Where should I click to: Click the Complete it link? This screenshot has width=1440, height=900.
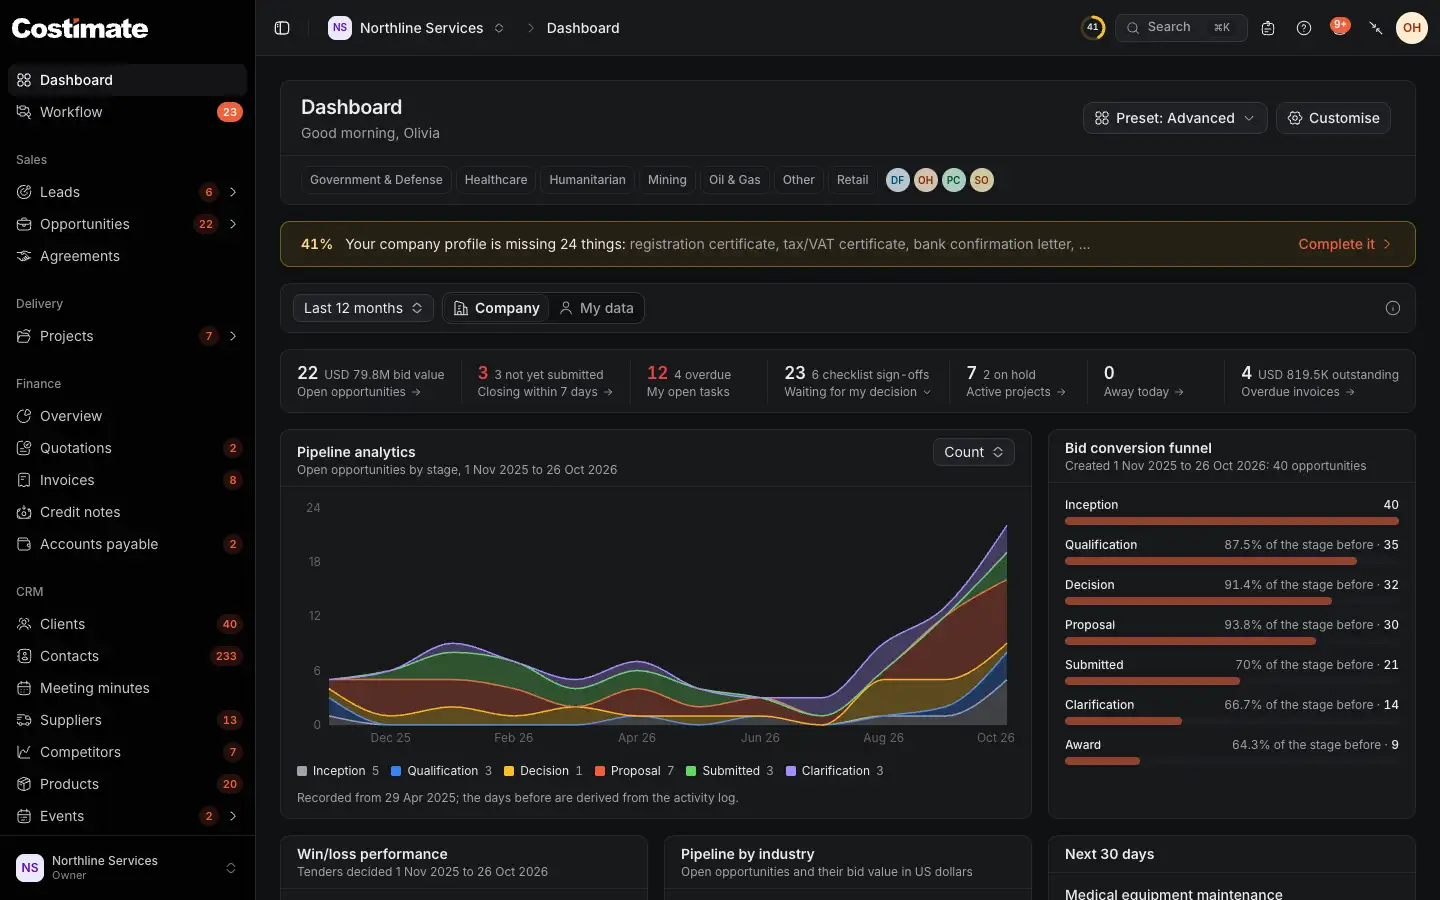coord(1345,244)
